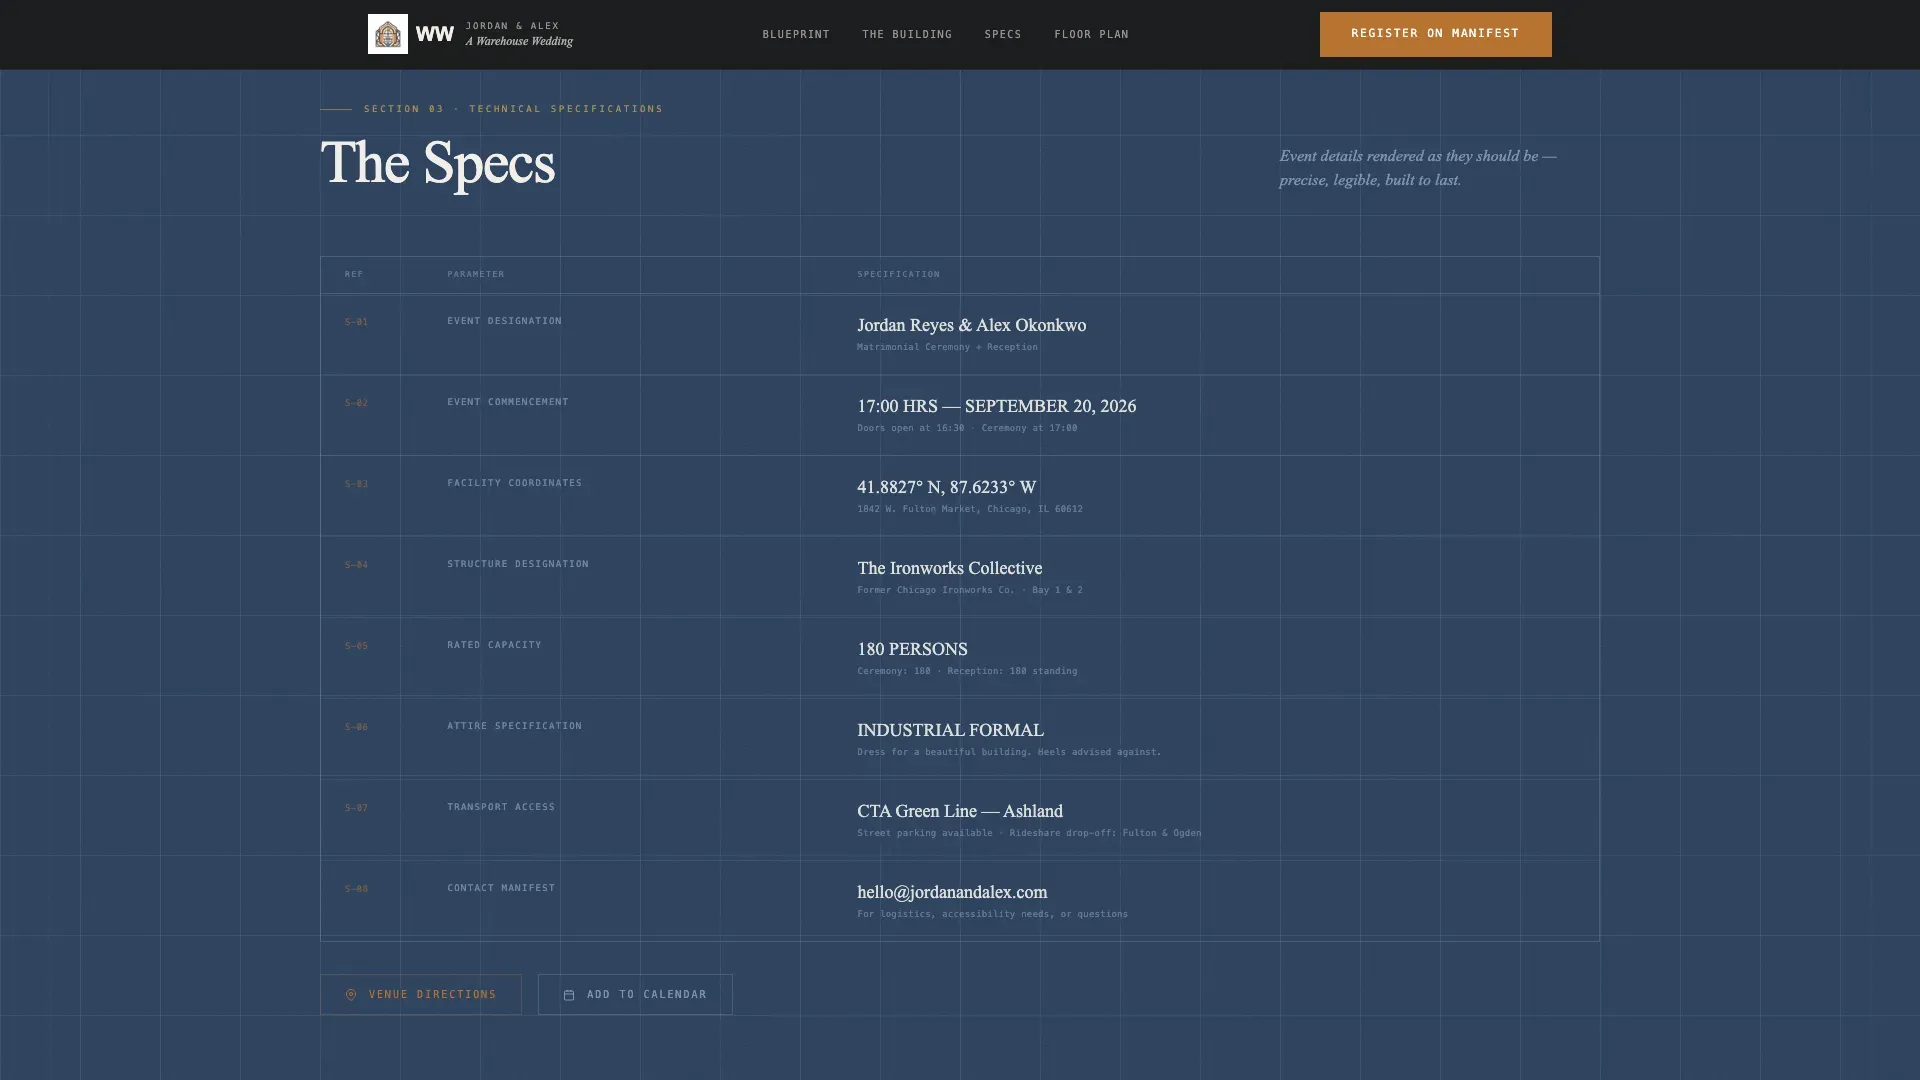Click The Ironworks Collective venue name
Viewport: 1920px width, 1080px height.
point(949,568)
